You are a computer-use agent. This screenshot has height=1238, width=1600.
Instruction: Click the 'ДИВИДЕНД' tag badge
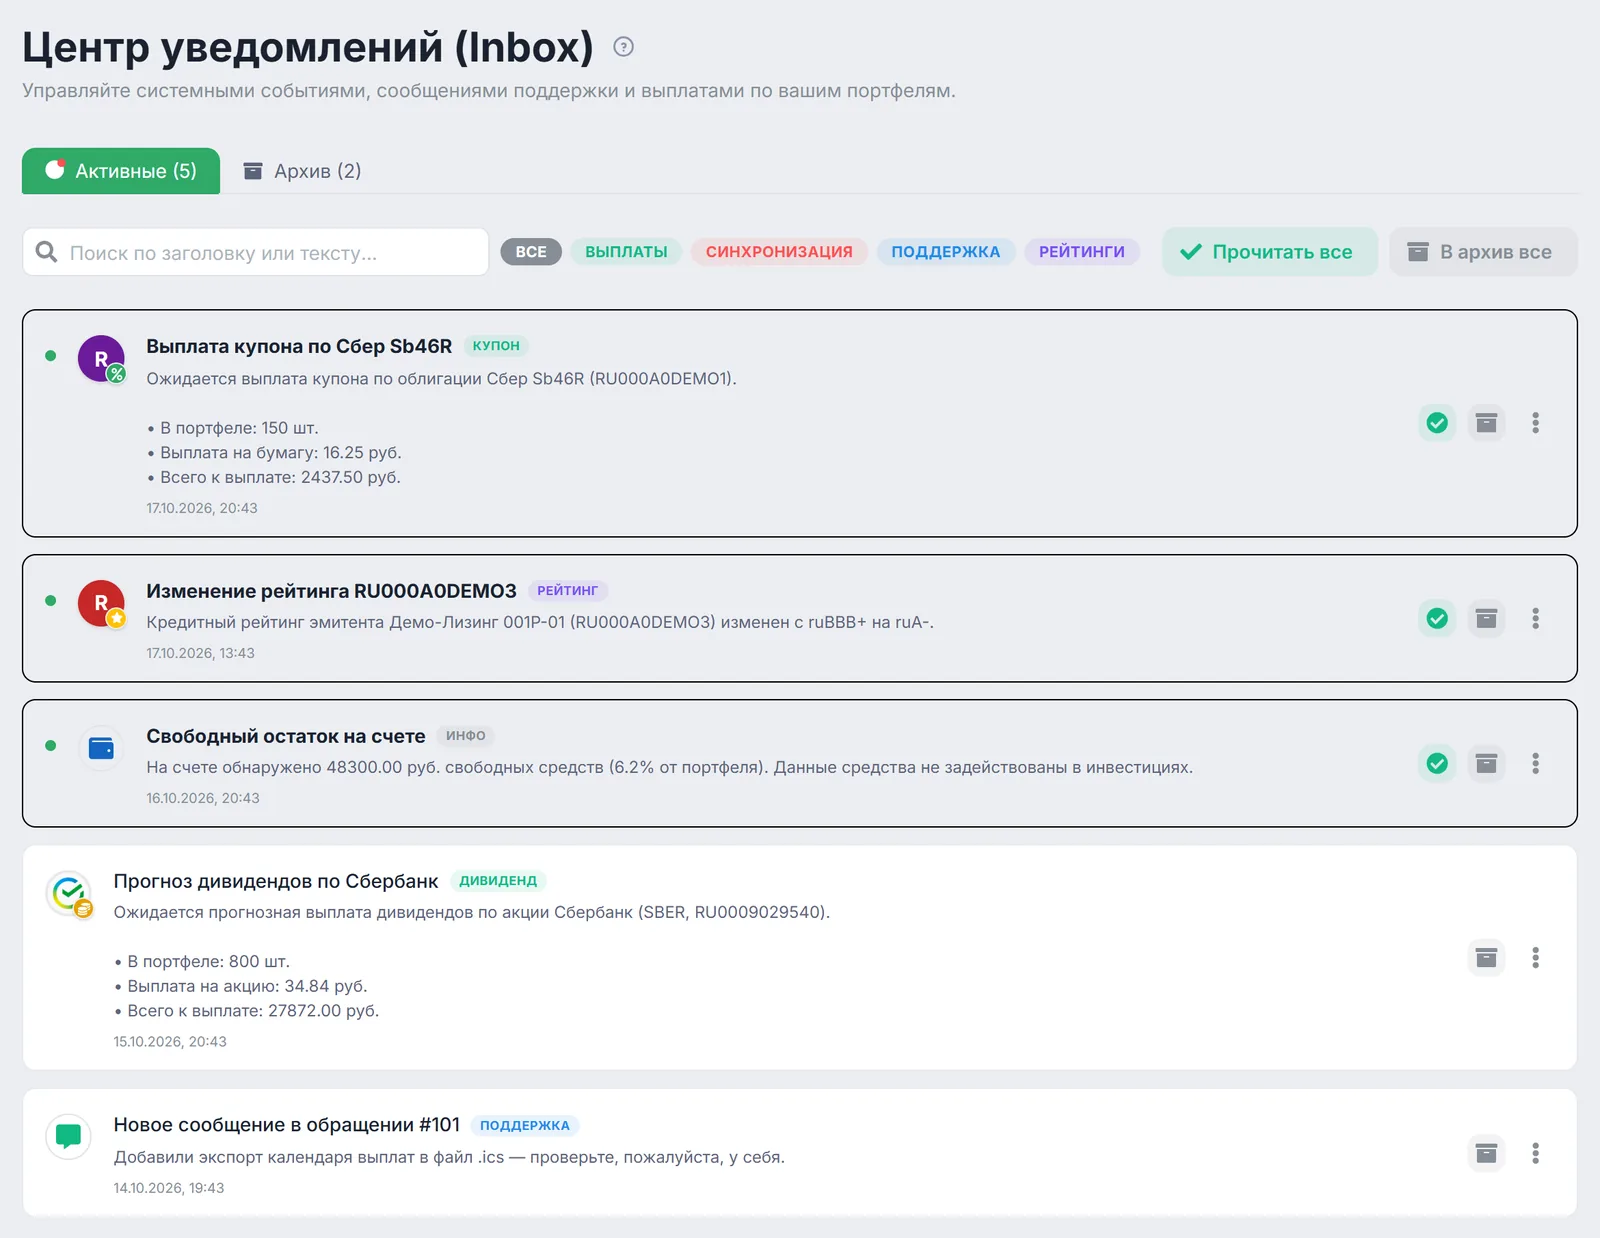point(498,881)
